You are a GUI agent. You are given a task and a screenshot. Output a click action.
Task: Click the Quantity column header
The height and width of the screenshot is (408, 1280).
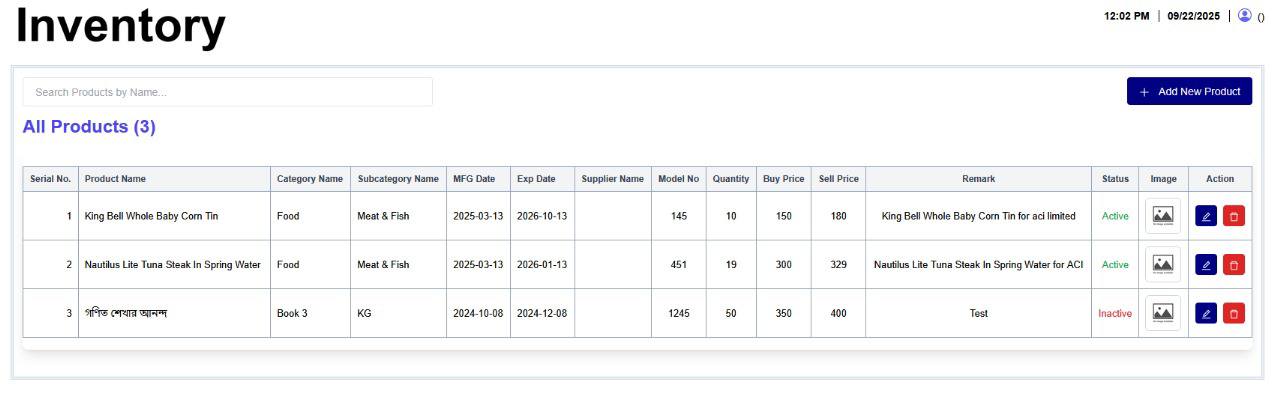pos(731,179)
